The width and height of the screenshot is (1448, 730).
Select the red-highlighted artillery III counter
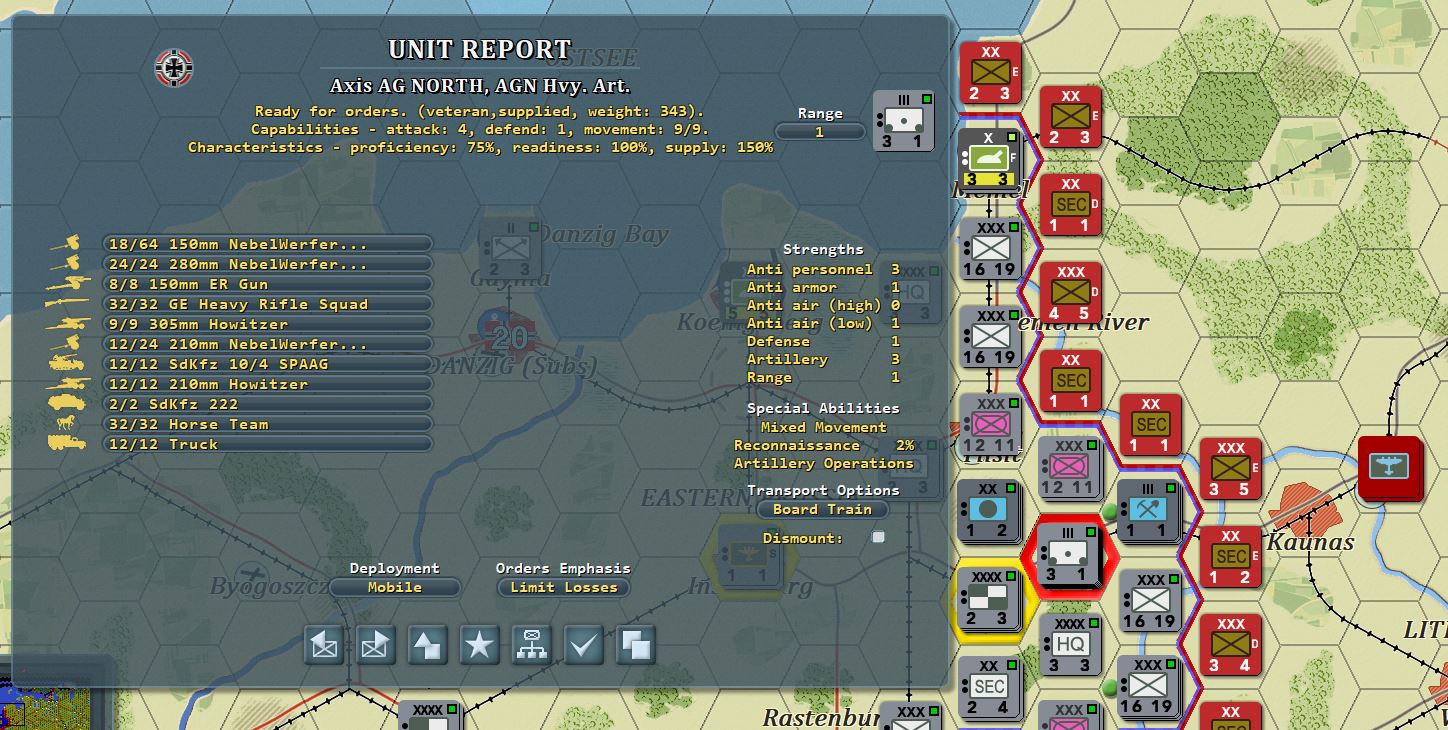pos(1067,555)
